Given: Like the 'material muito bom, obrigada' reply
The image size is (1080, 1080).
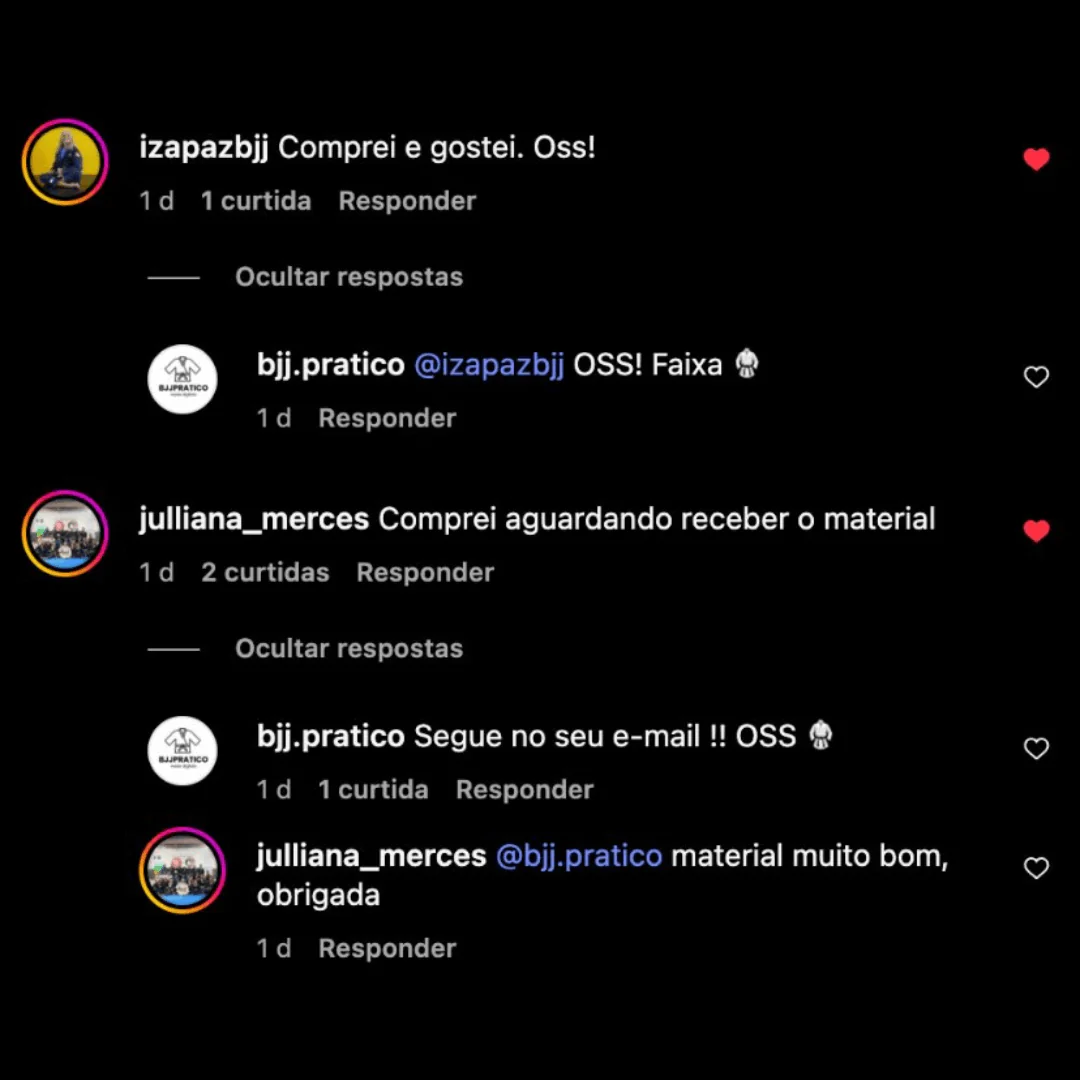Looking at the screenshot, I should (1036, 868).
